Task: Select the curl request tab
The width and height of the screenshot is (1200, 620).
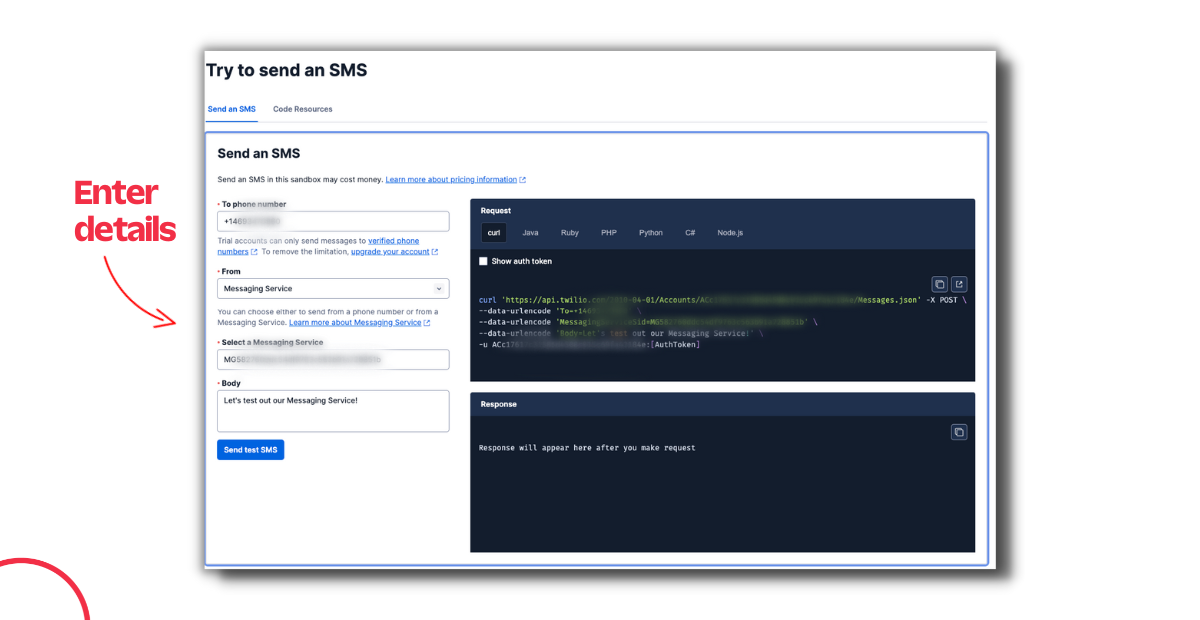Action: 494,232
